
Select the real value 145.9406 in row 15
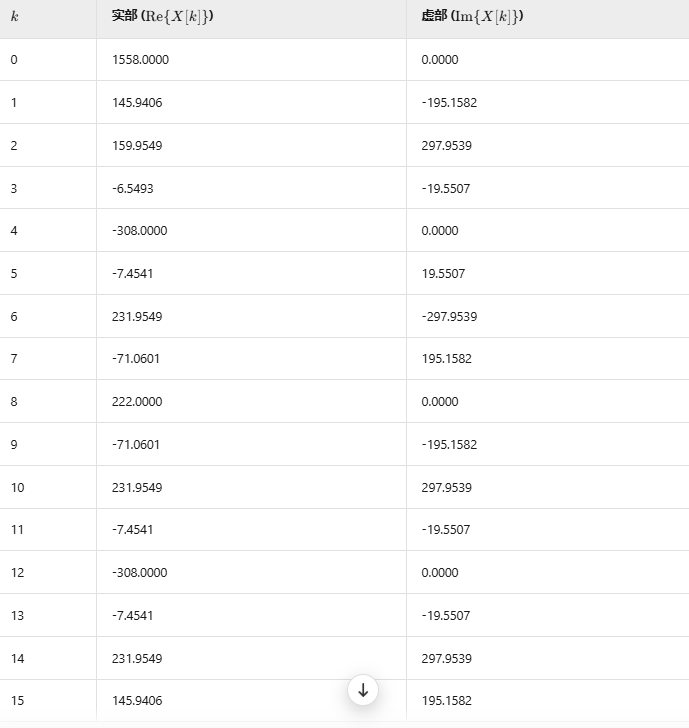[137, 701]
